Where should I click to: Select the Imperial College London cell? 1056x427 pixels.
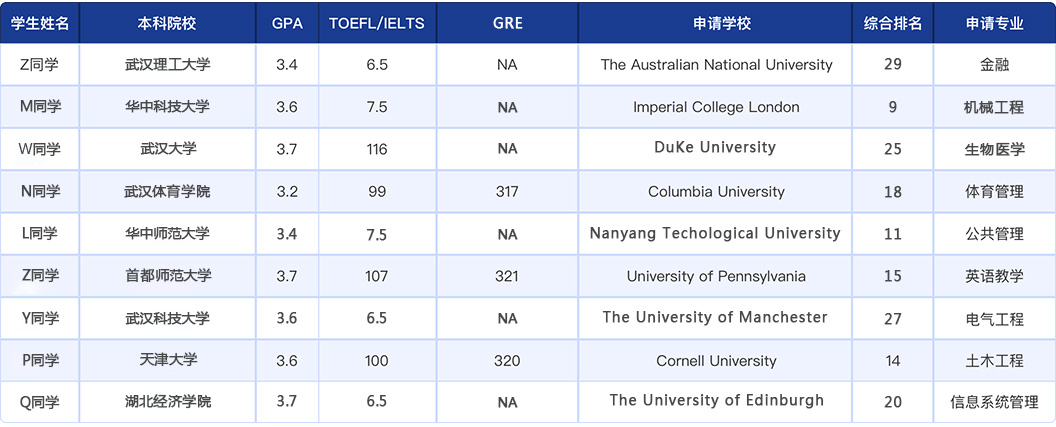click(716, 107)
